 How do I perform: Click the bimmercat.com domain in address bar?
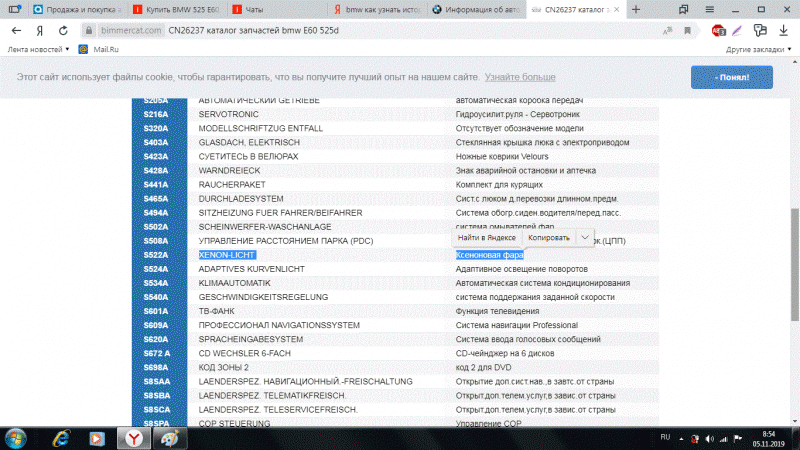pos(131,31)
